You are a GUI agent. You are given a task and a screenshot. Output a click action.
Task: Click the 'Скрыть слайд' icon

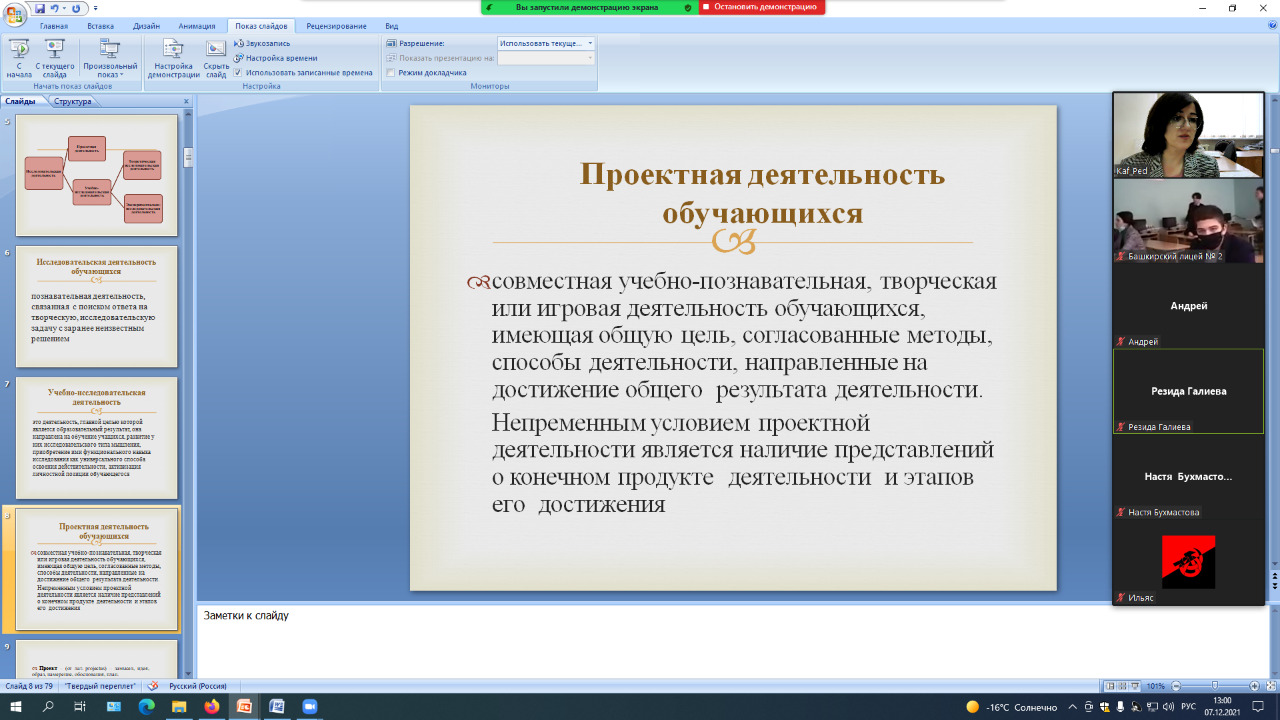216,58
